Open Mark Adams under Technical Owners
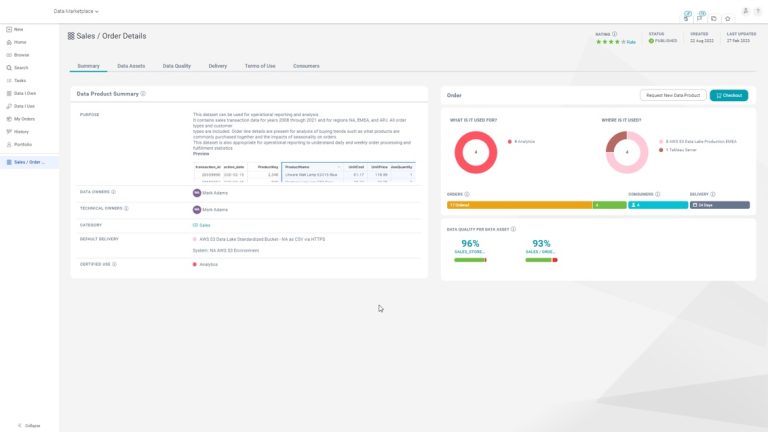This screenshot has width=768, height=432. tap(210, 210)
